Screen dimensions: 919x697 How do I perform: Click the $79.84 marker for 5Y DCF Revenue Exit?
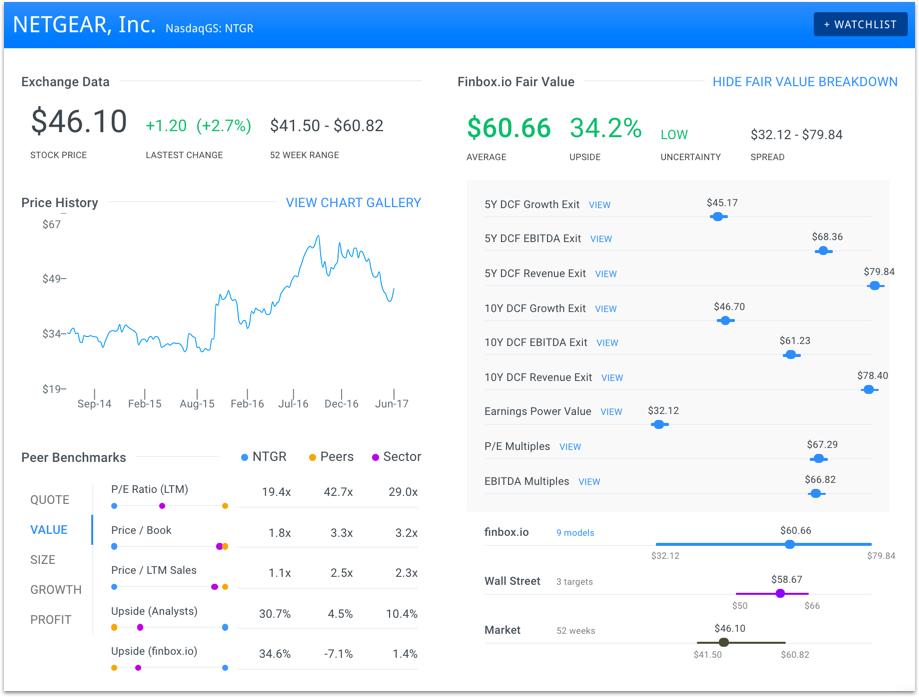coord(875,286)
